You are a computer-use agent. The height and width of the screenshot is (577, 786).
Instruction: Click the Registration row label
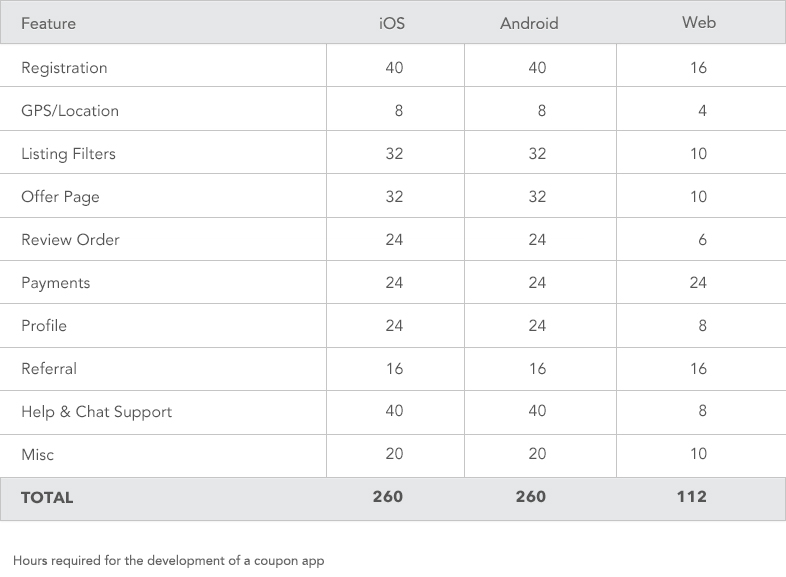click(x=64, y=68)
